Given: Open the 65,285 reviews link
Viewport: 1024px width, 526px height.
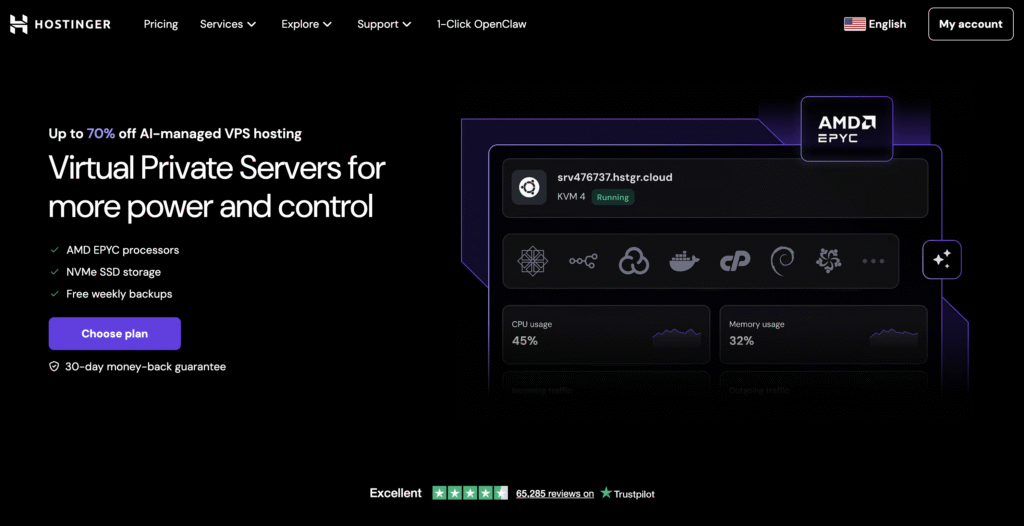Looking at the screenshot, I should [x=554, y=493].
